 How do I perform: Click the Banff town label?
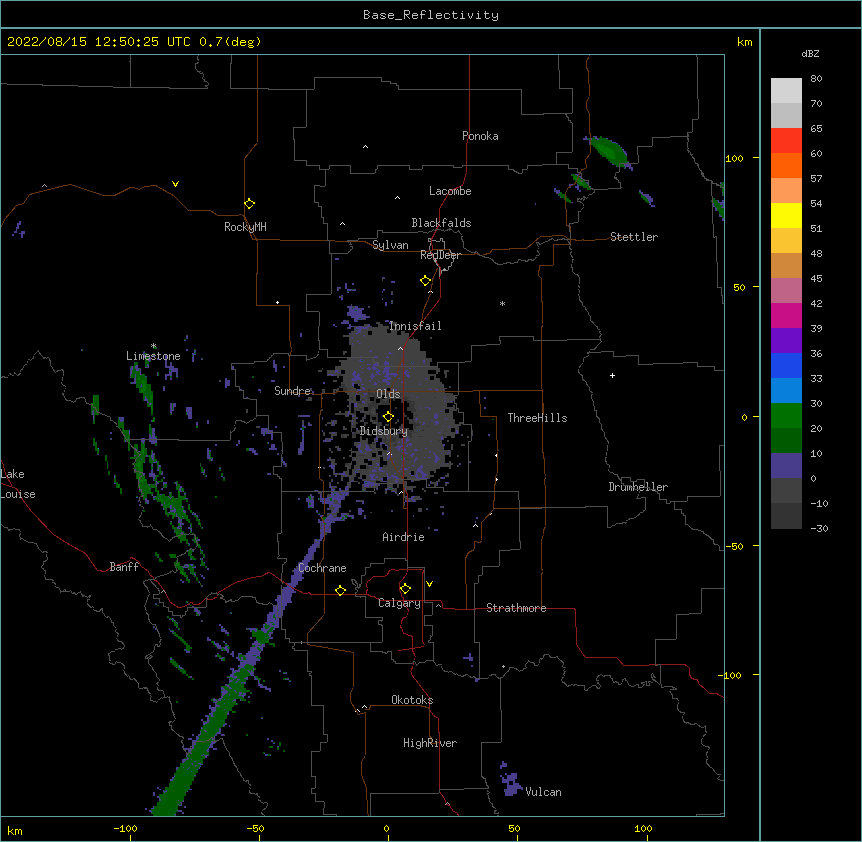click(x=124, y=567)
